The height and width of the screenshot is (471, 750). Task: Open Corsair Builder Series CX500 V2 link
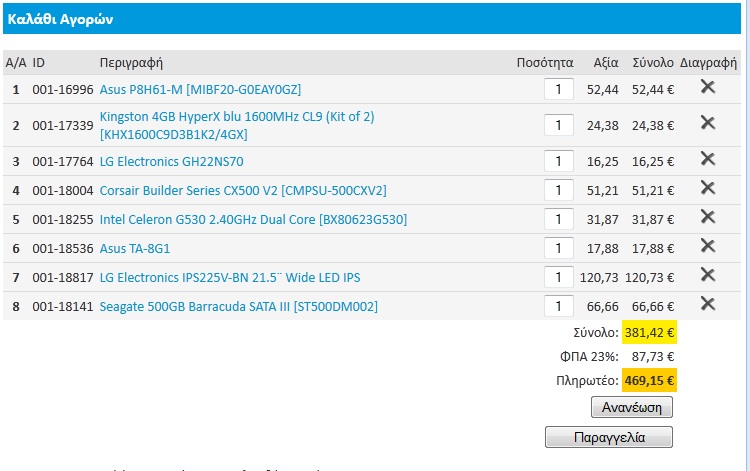tap(243, 190)
